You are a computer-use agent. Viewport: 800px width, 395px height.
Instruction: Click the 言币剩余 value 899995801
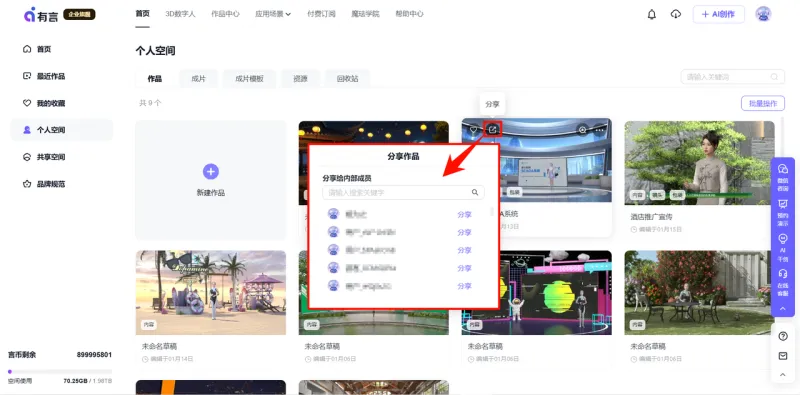pyautogui.click(x=94, y=355)
